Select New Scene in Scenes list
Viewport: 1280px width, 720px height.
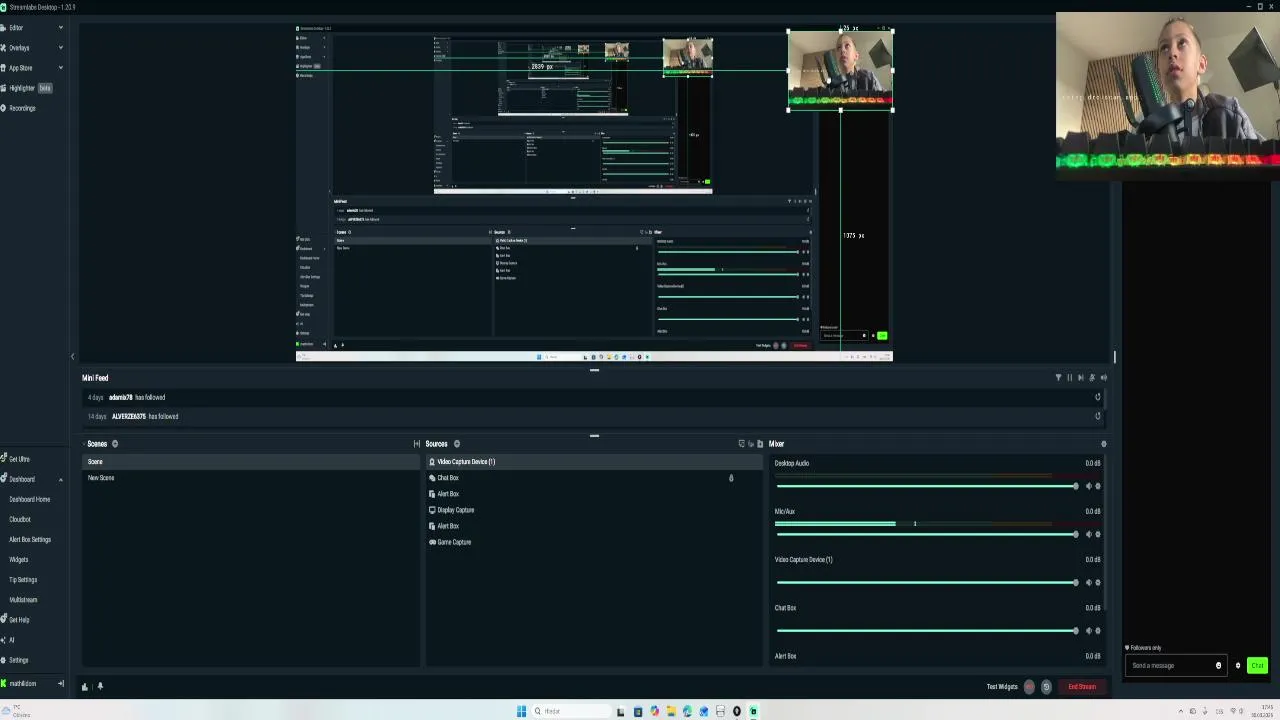[x=251, y=478]
